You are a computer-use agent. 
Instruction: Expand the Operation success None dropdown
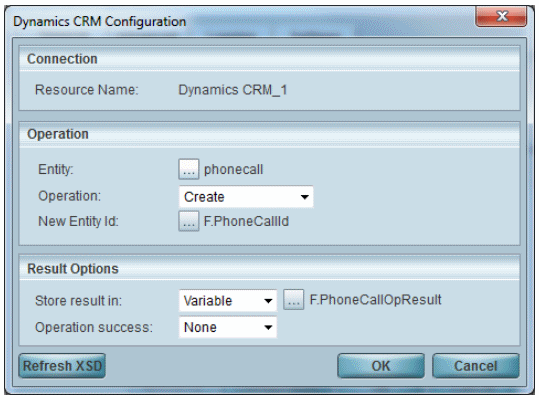pos(228,327)
